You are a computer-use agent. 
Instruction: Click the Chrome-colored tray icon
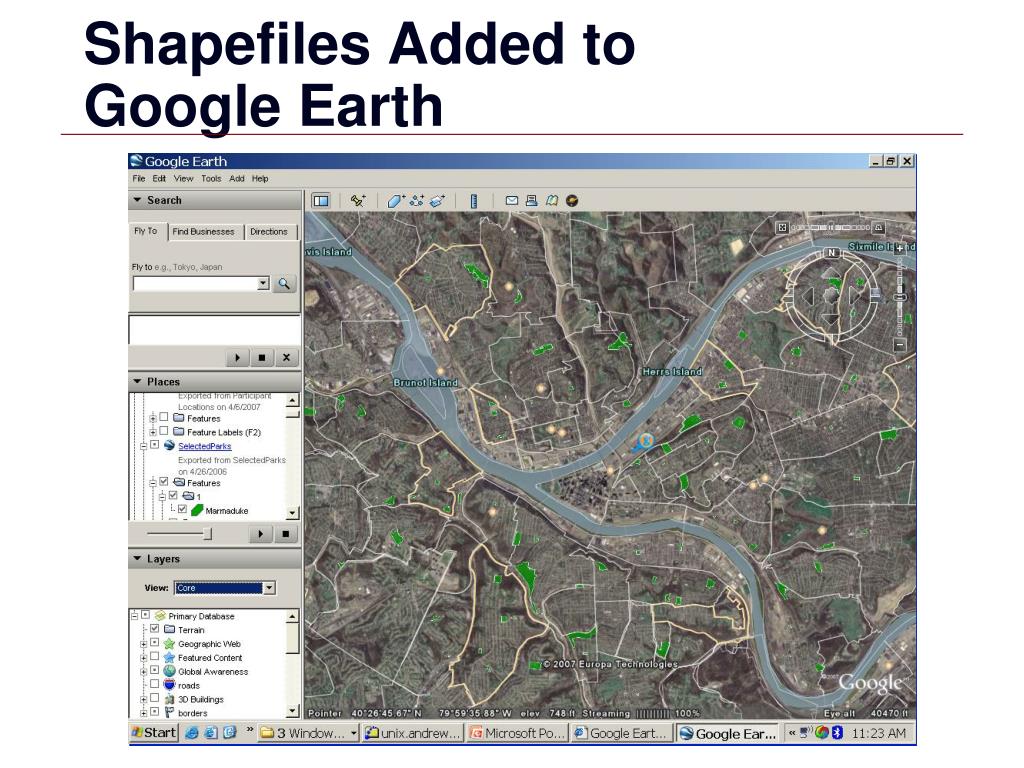(822, 733)
